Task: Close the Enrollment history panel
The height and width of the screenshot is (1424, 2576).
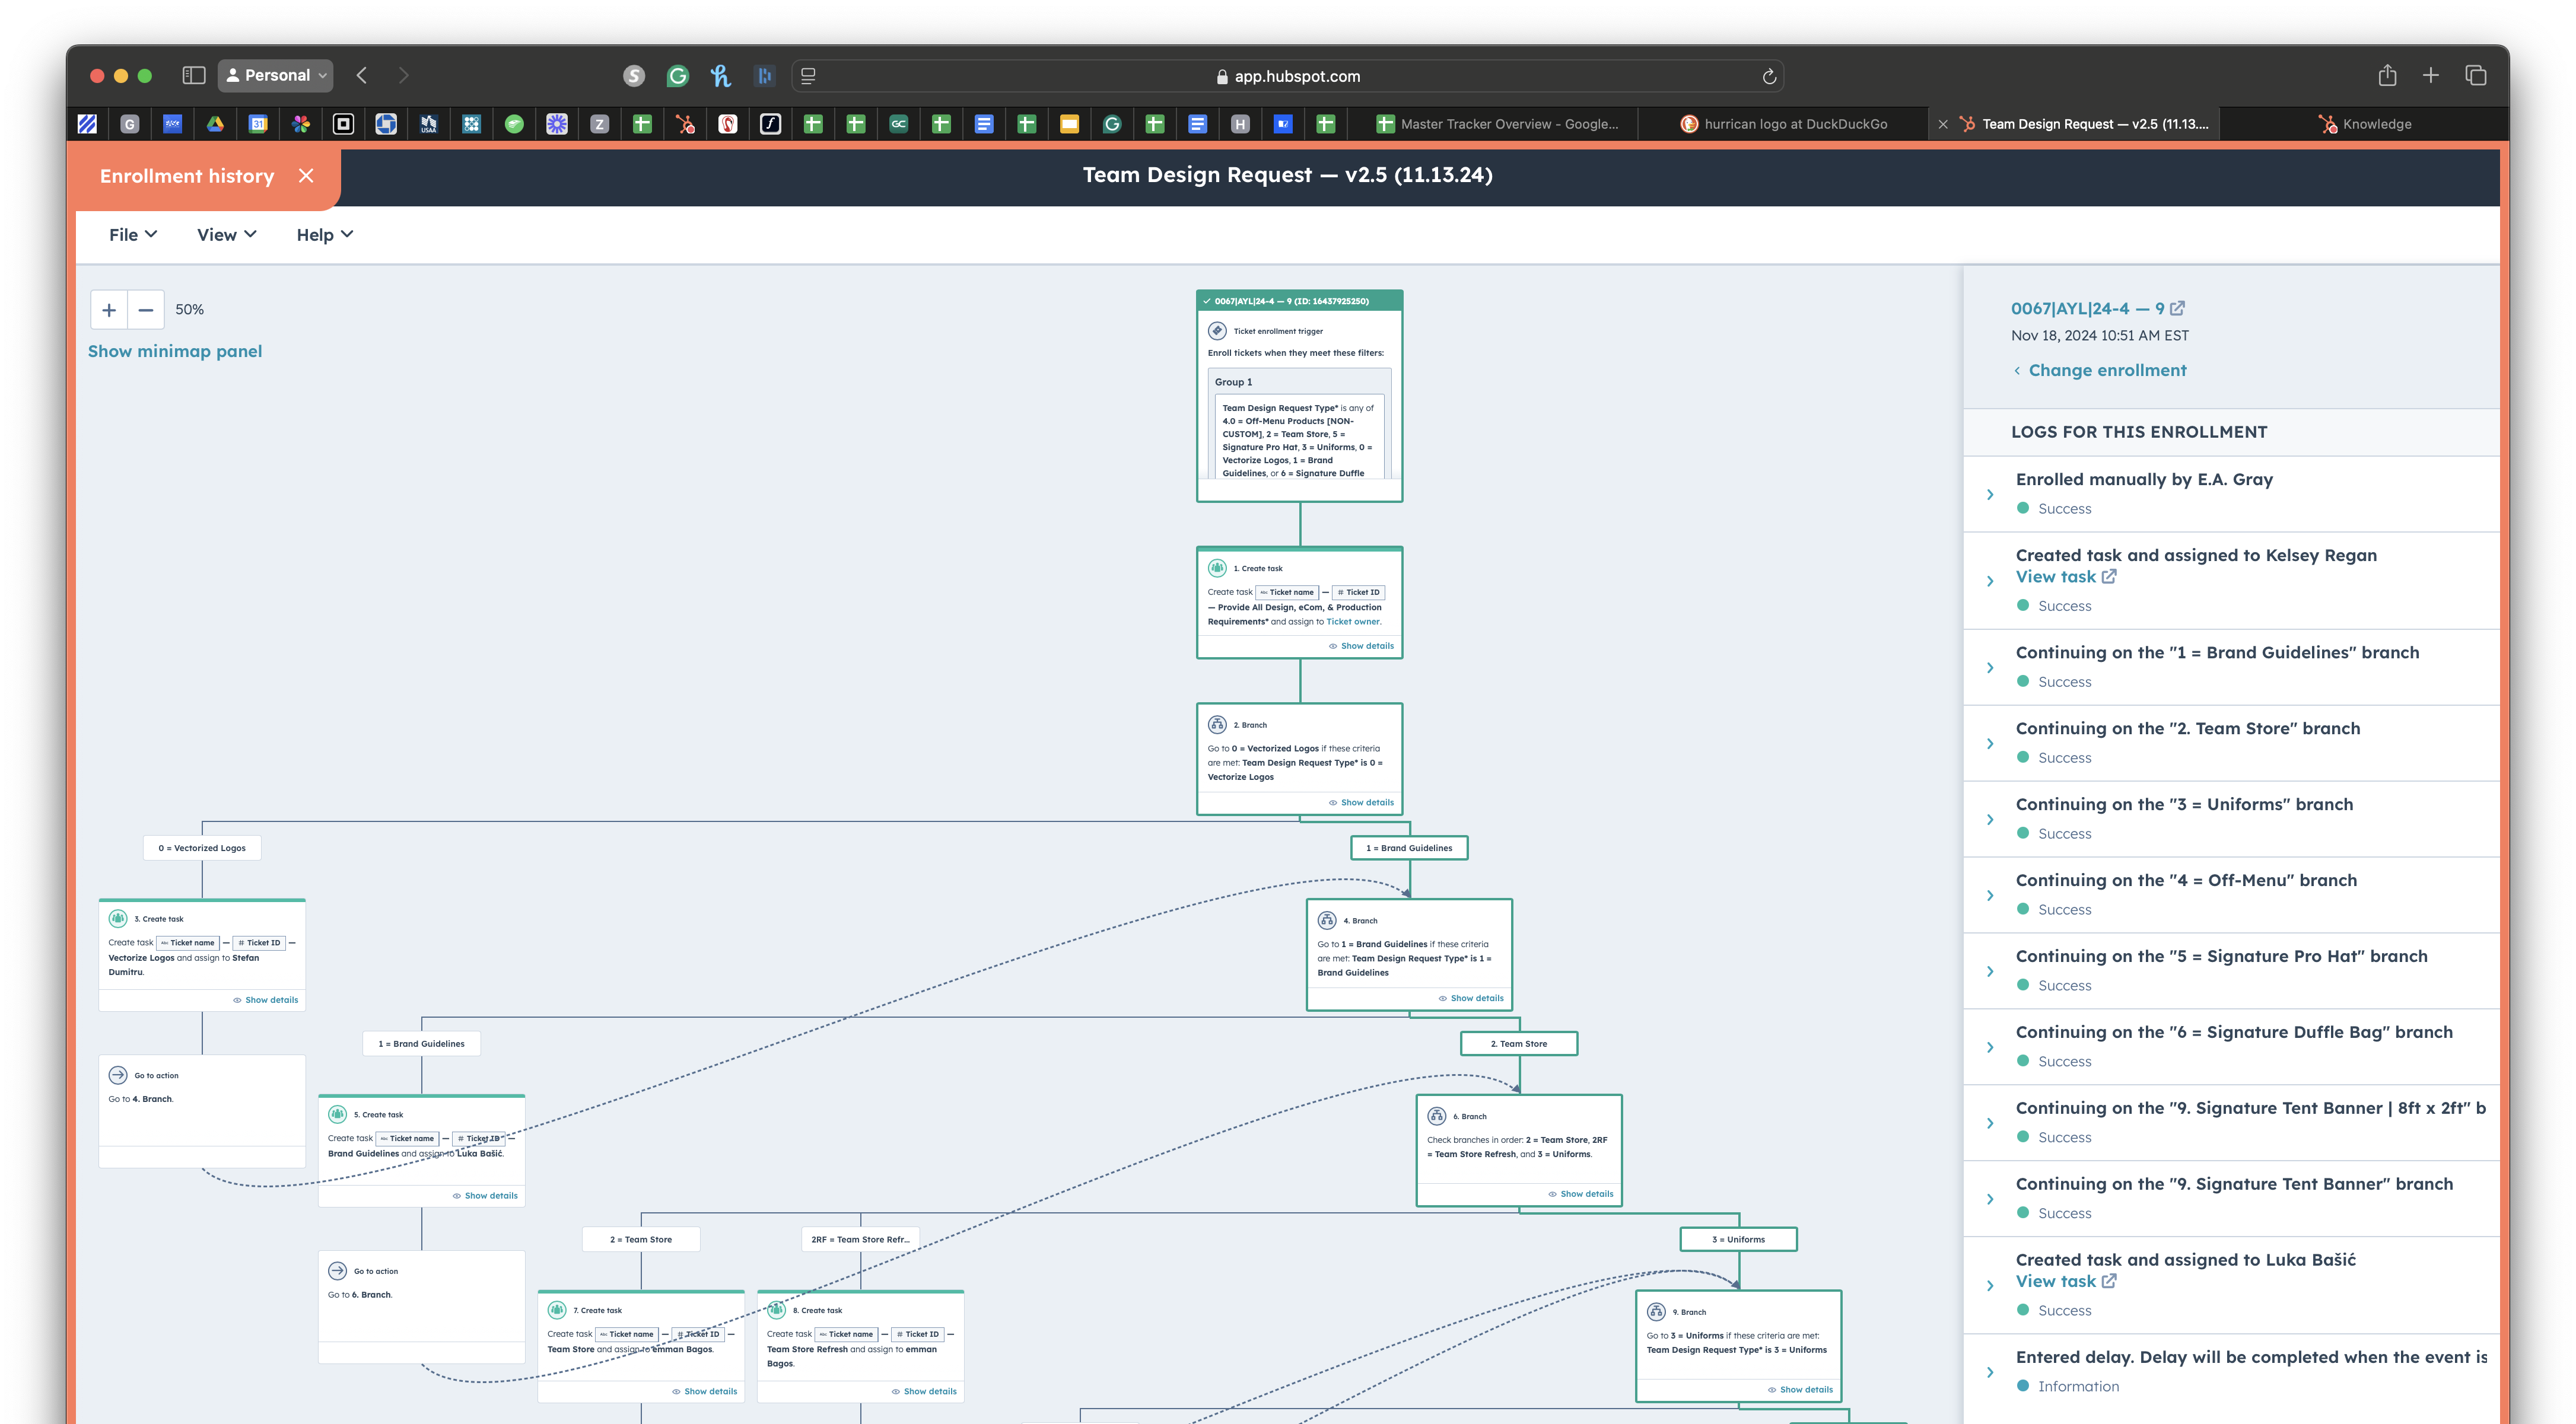Action: click(x=306, y=176)
